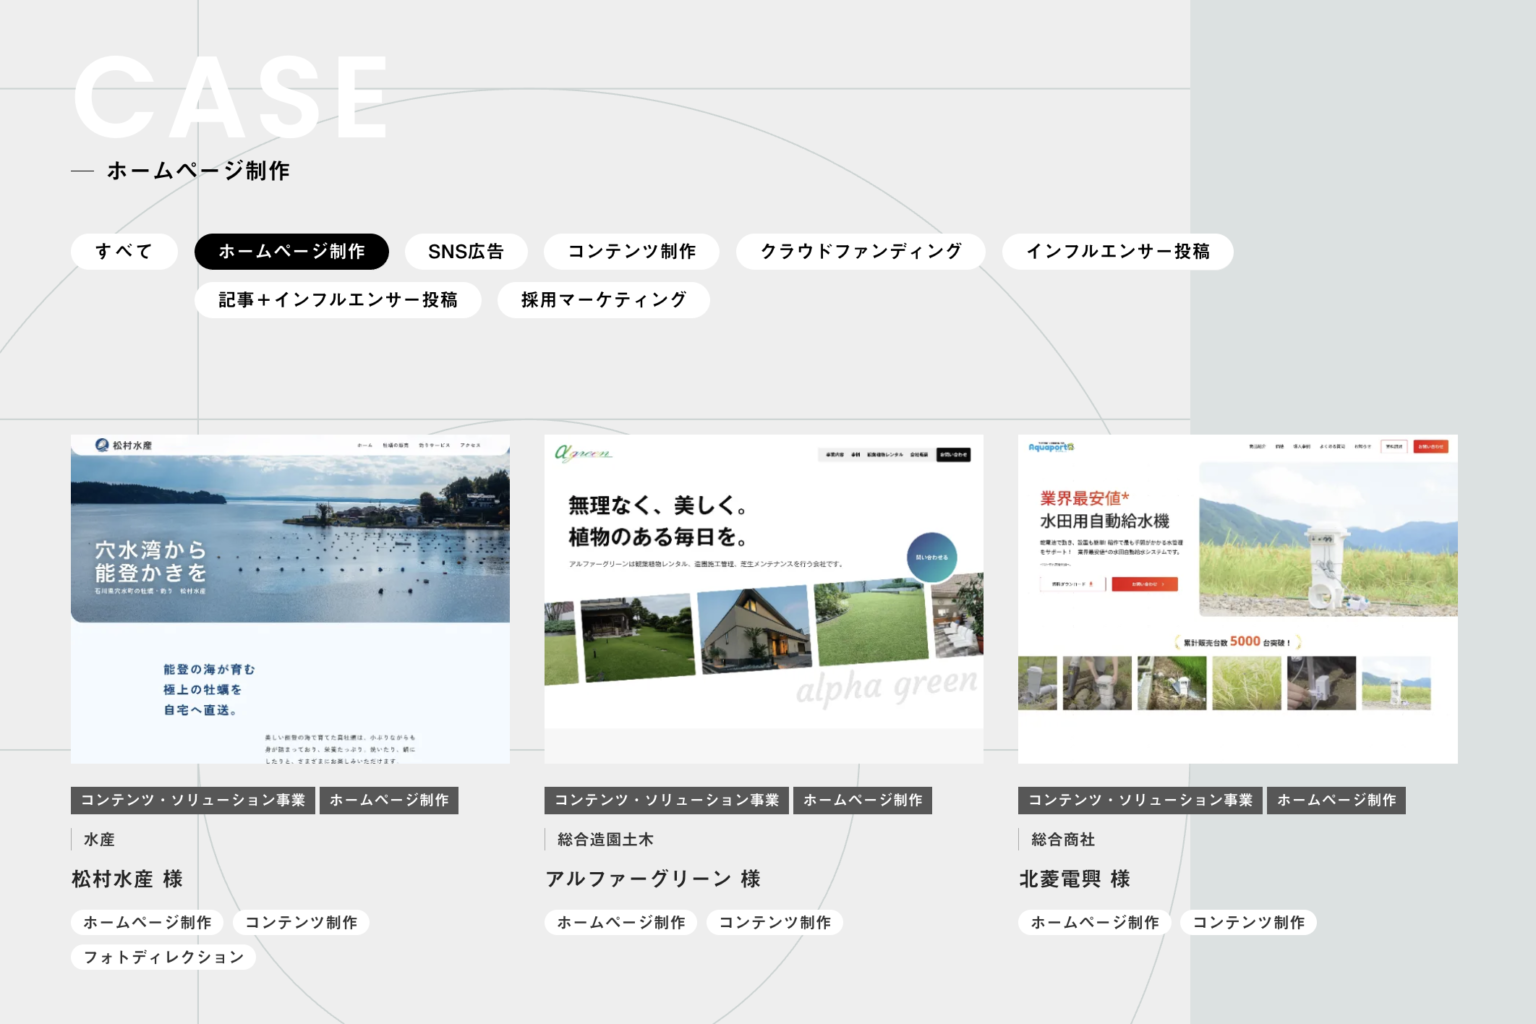Click the ホームページ制作 pill tag under アルファーグリーン
The width and height of the screenshot is (1536, 1024).
[621, 922]
